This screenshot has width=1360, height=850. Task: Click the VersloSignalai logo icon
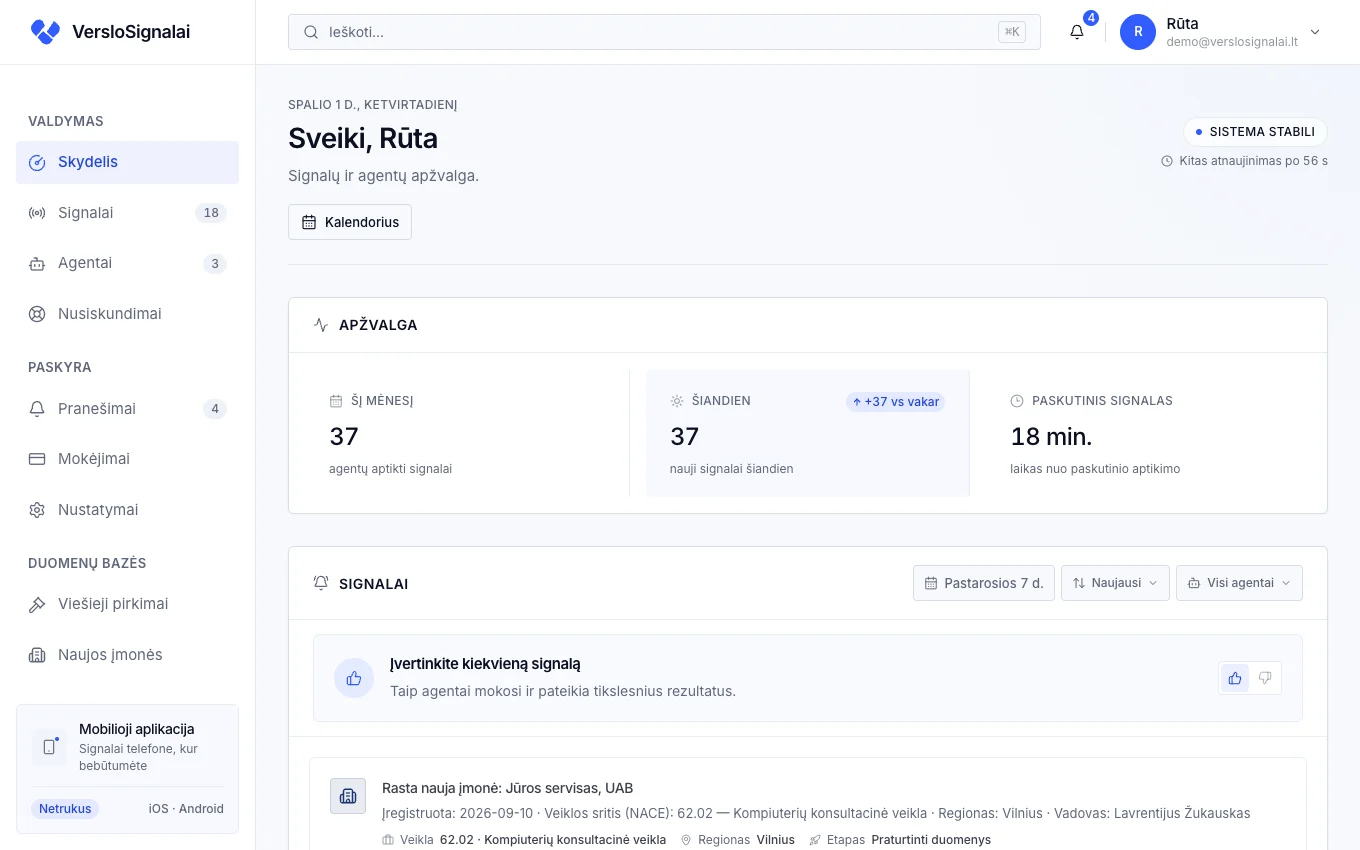click(45, 32)
